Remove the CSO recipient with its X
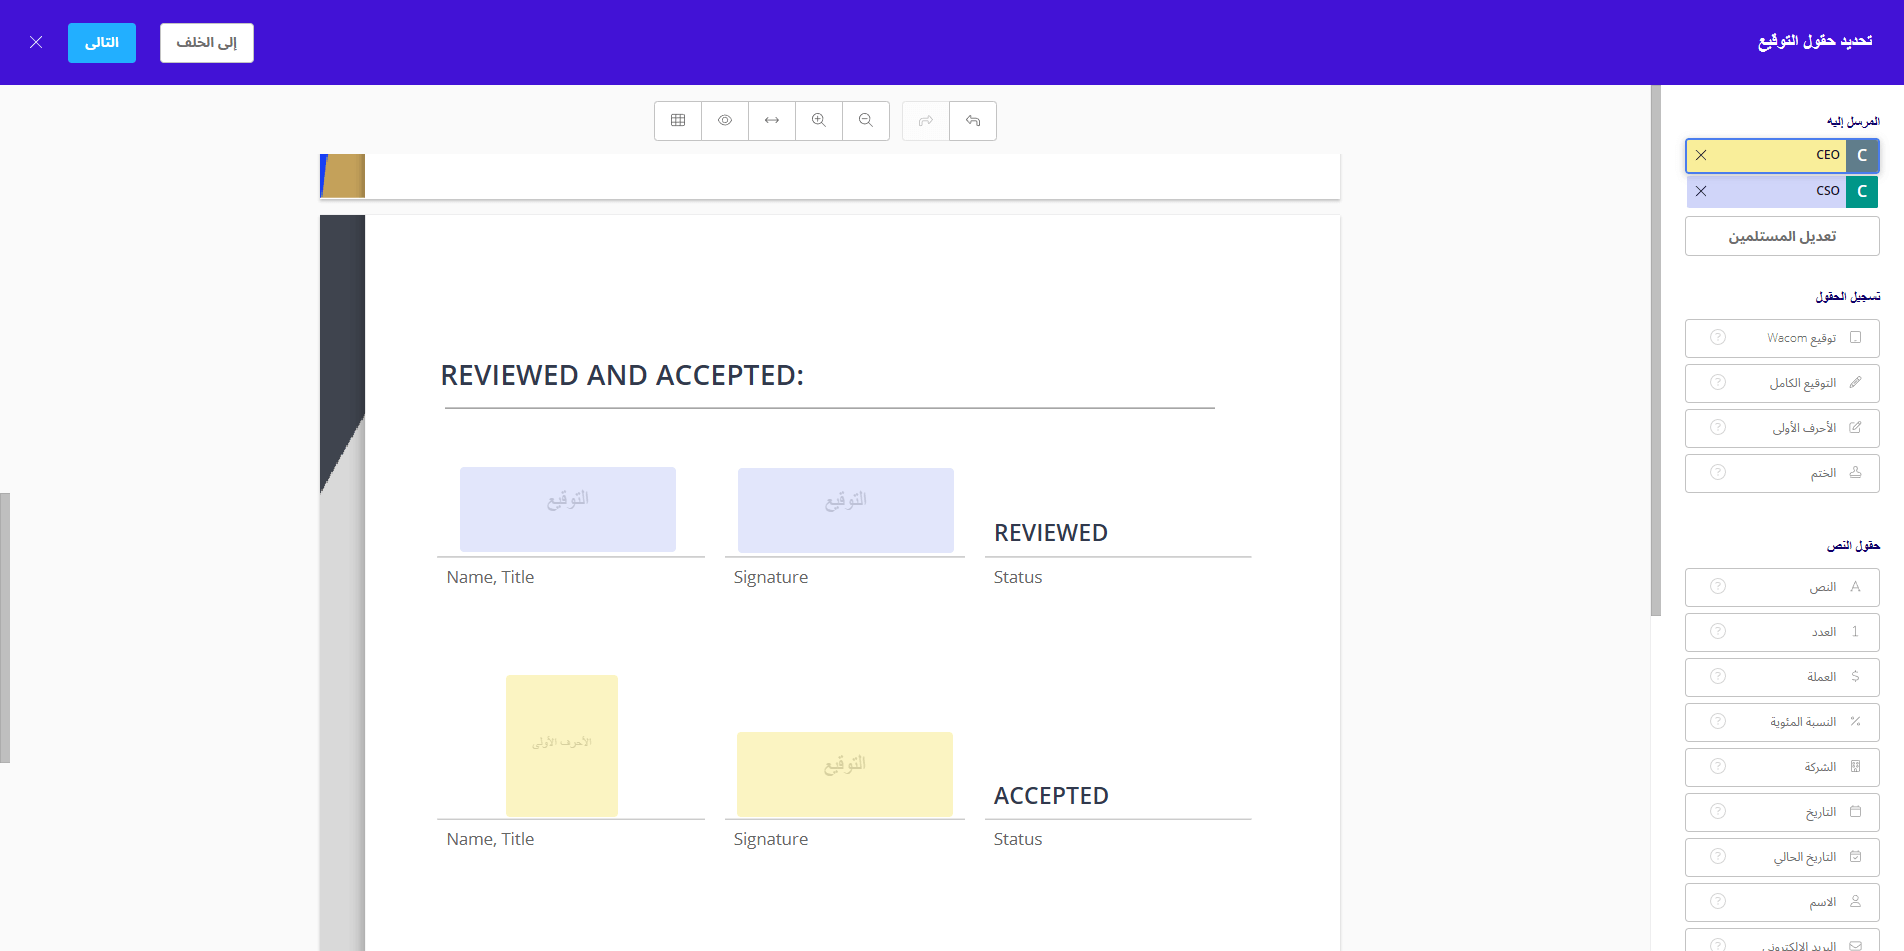The image size is (1904, 951). (1701, 191)
